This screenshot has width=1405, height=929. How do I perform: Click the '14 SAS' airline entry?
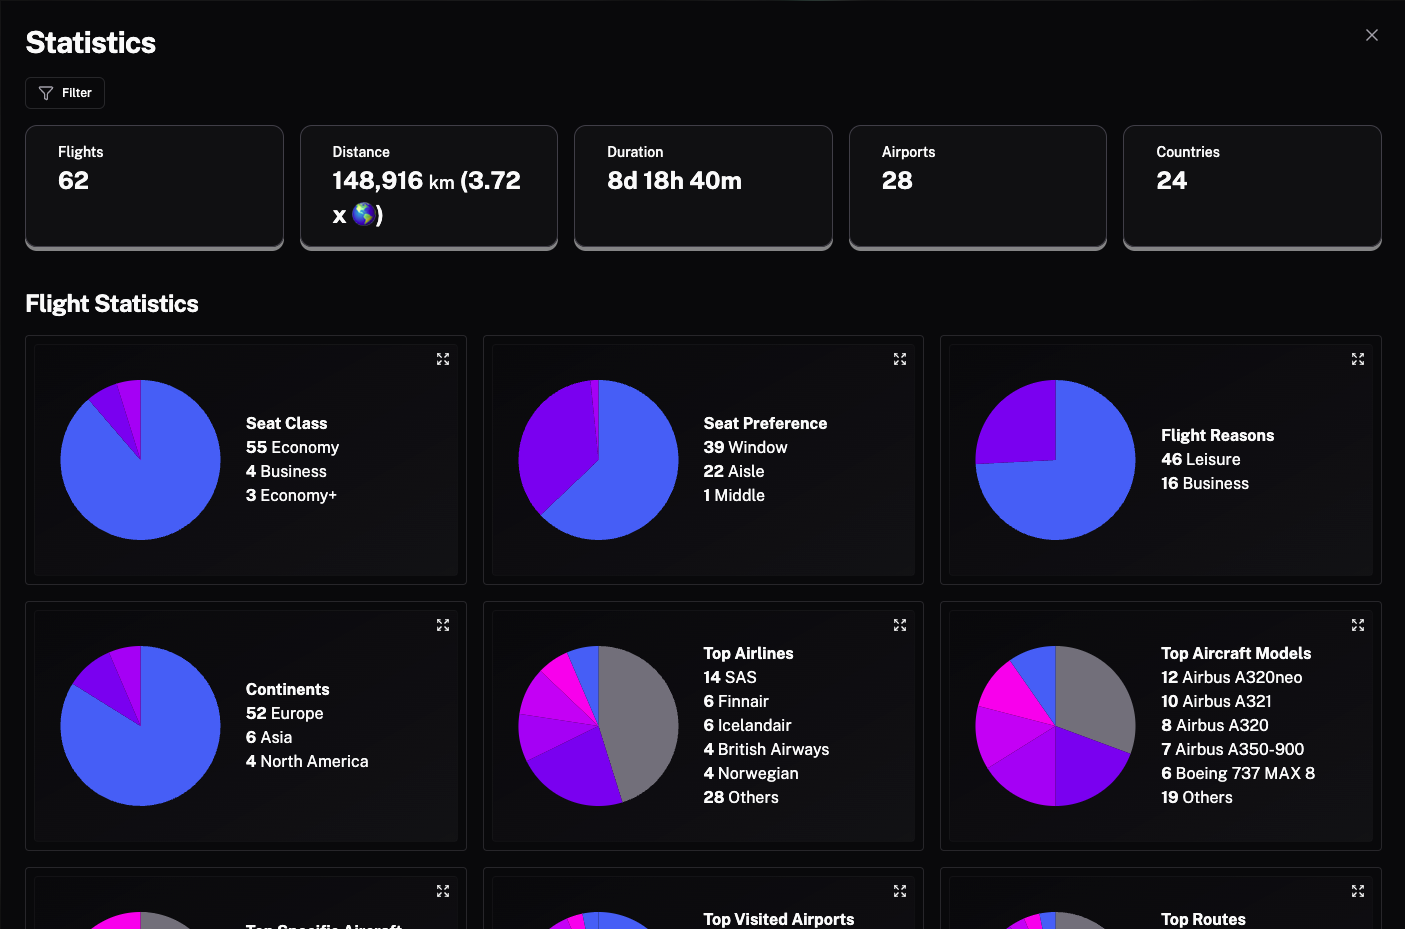tap(730, 677)
